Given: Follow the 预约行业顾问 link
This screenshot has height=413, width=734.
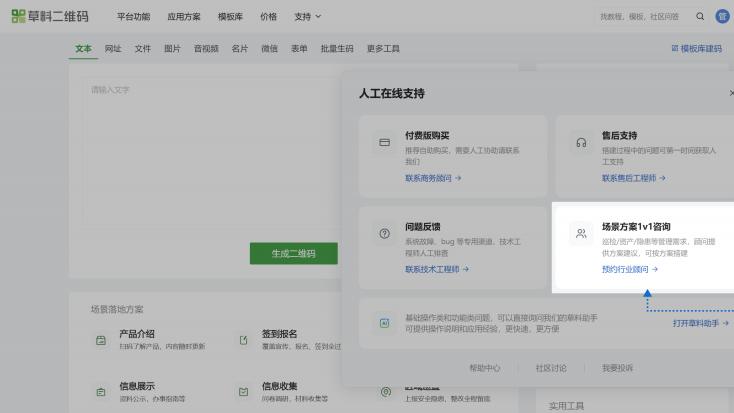Looking at the screenshot, I should [x=630, y=269].
